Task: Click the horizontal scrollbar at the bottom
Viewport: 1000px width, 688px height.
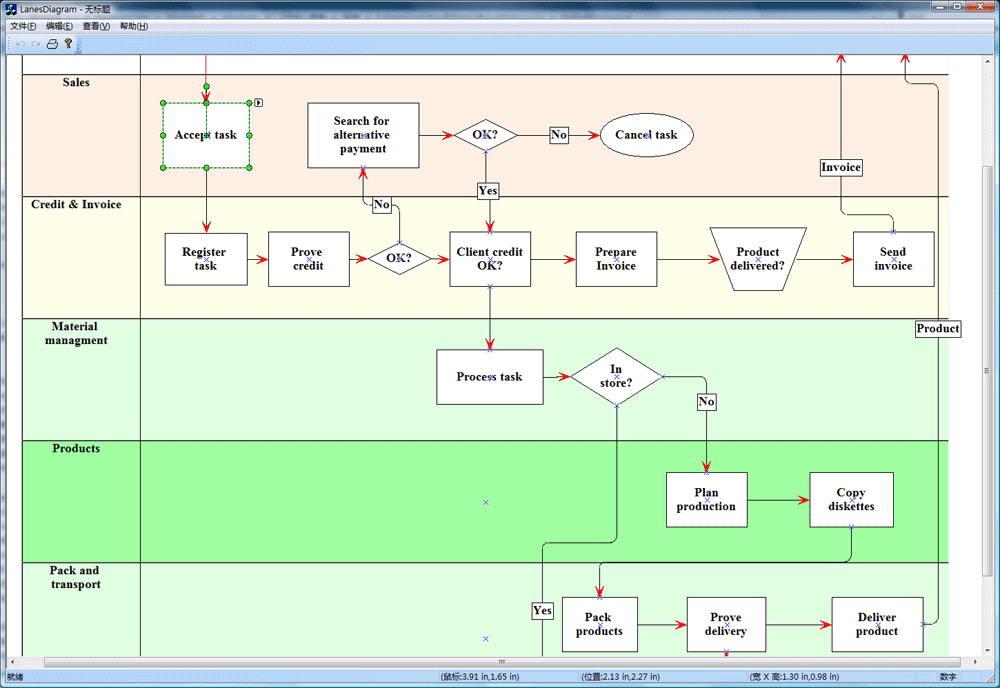Action: [x=500, y=662]
